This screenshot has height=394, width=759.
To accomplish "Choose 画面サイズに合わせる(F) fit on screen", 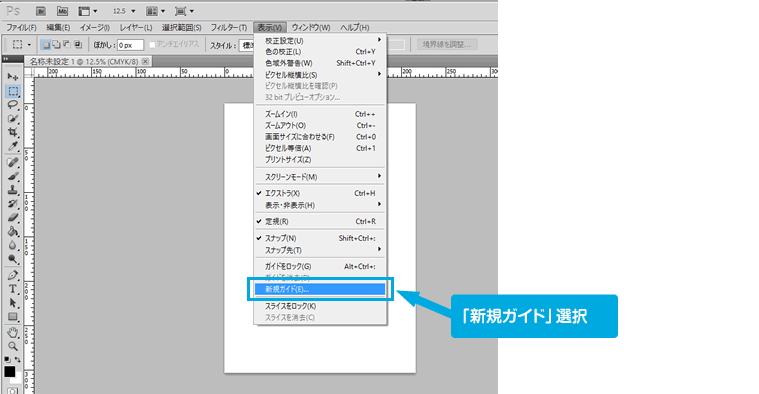I will coord(319,137).
